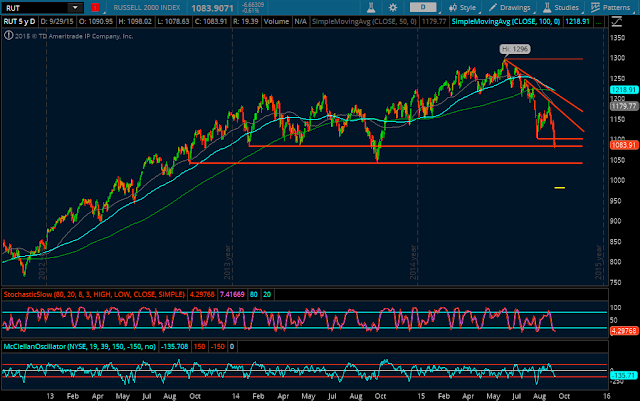The image size is (640, 401).
Task: Open the flask icon in the toolbar
Action: (x=371, y=7)
